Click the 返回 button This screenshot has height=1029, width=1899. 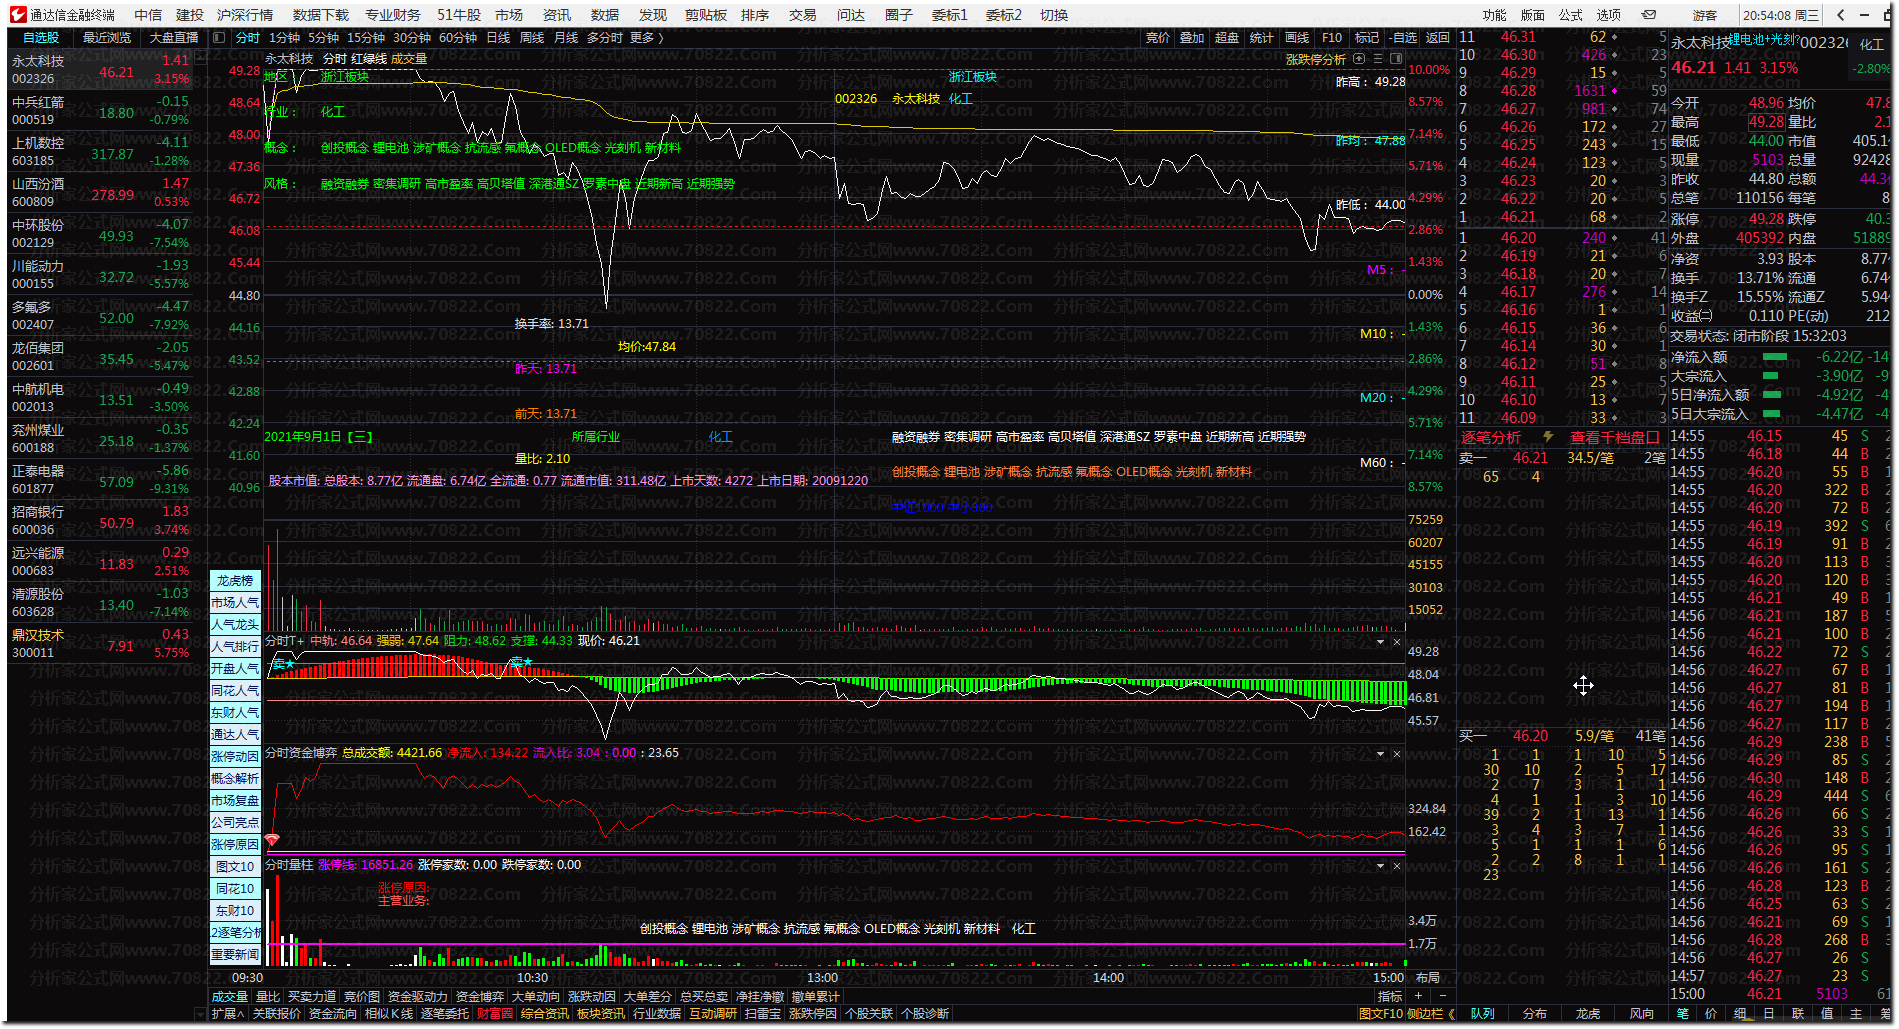click(x=1437, y=38)
